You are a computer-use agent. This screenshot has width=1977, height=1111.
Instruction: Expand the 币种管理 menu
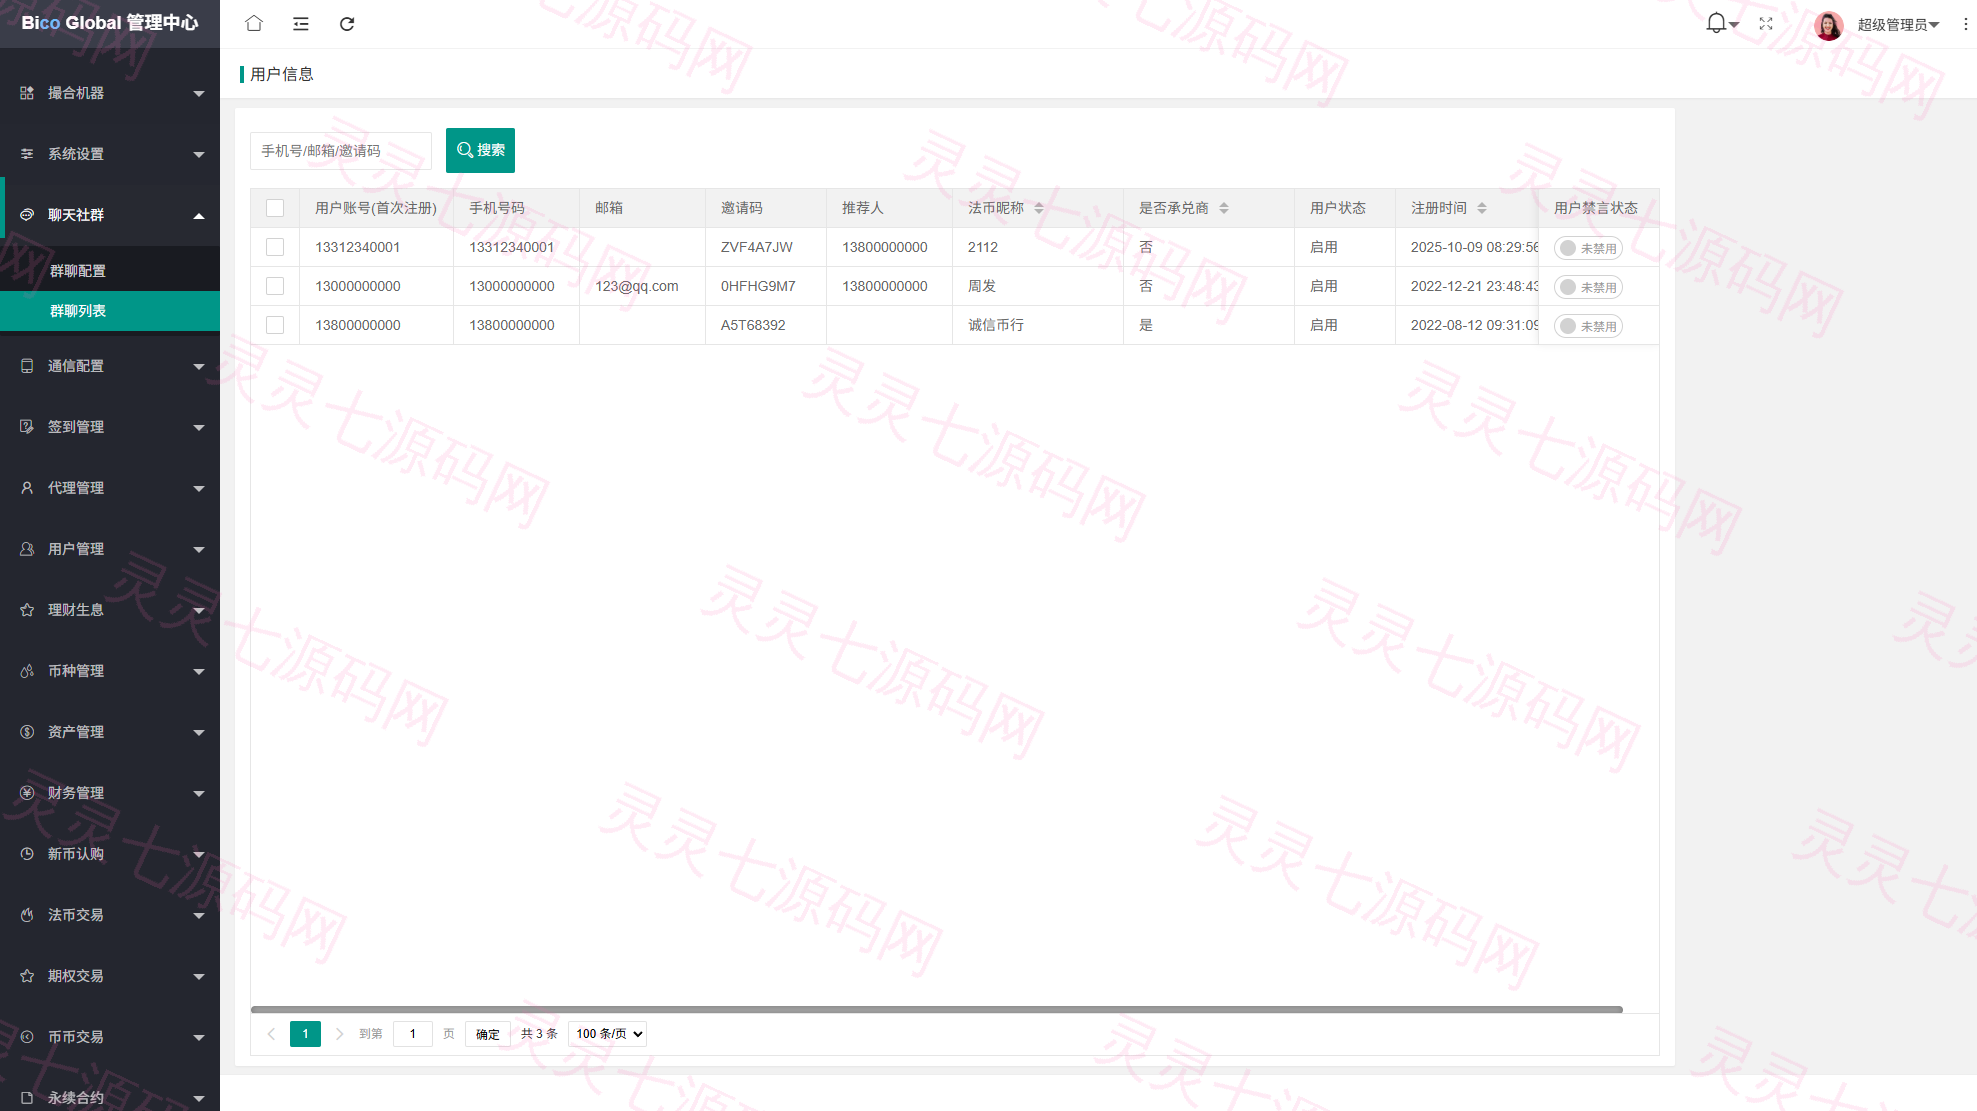point(110,671)
